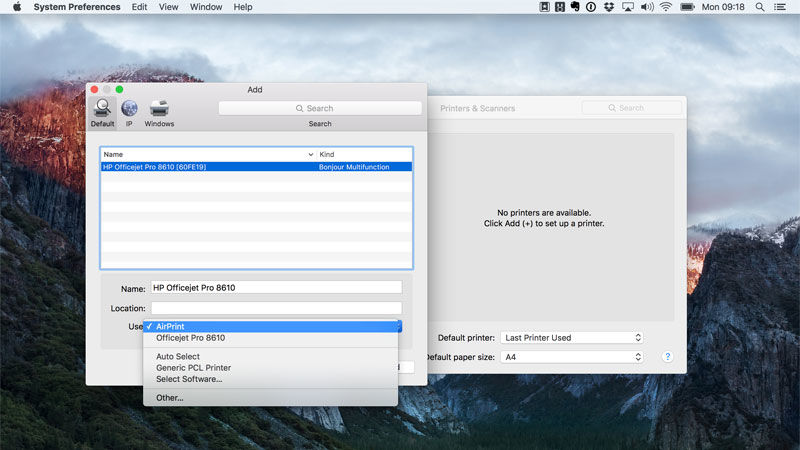Viewport: 800px width, 450px height.
Task: Open Notification Center list icon
Action: [780, 7]
